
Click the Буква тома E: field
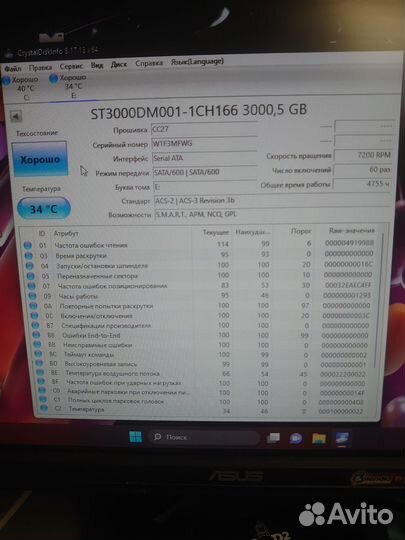[x=205, y=187]
